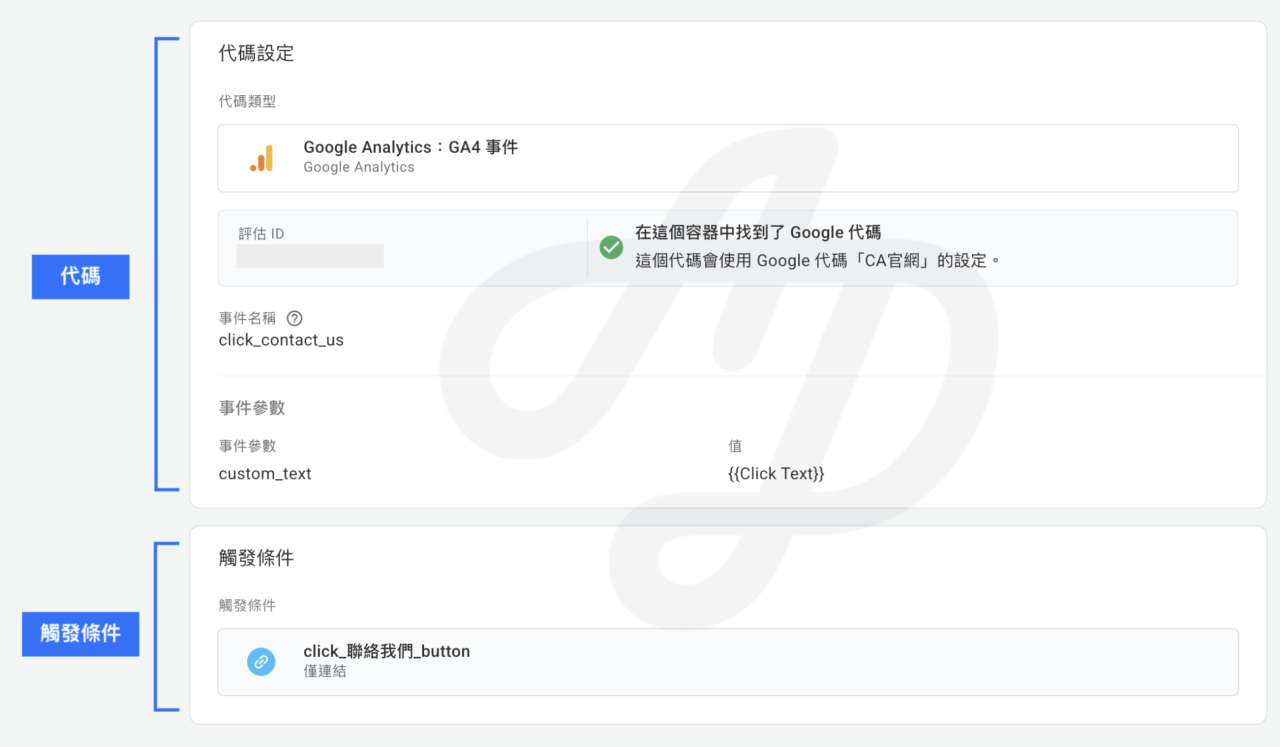
Task: Open the help icon beside 事件名稱
Action: (294, 319)
